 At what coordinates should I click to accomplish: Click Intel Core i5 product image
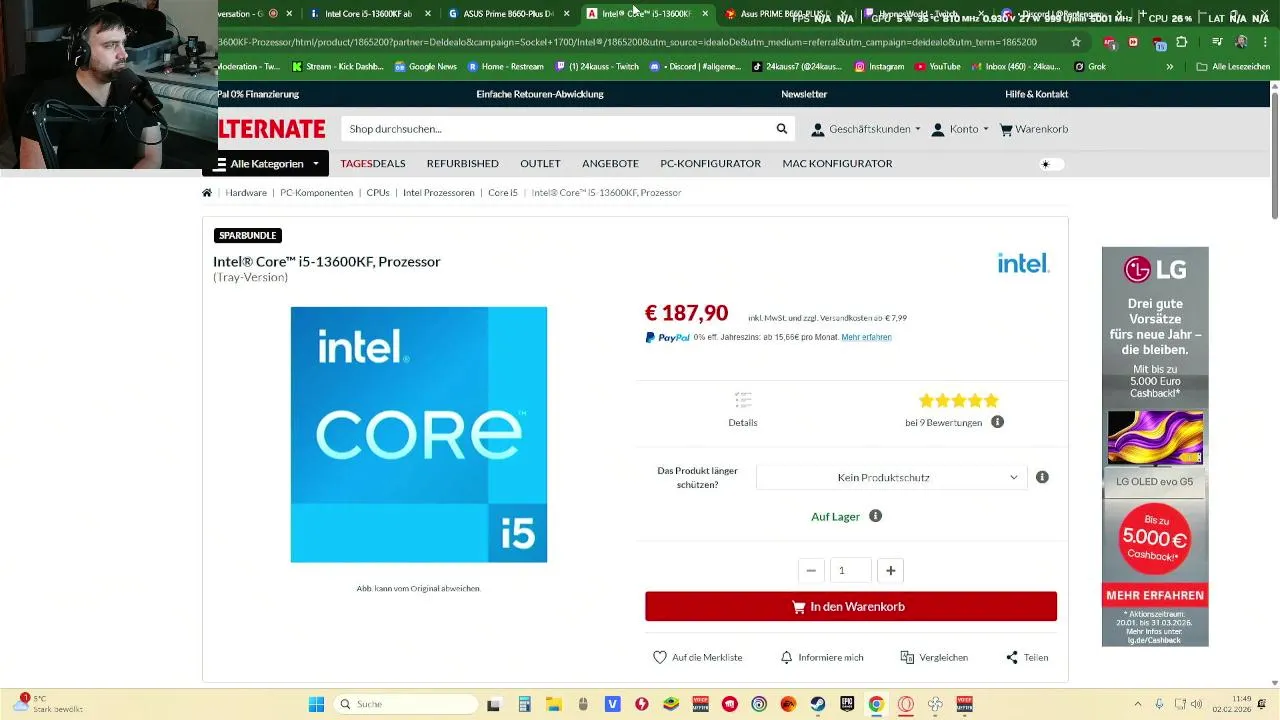[x=419, y=434]
